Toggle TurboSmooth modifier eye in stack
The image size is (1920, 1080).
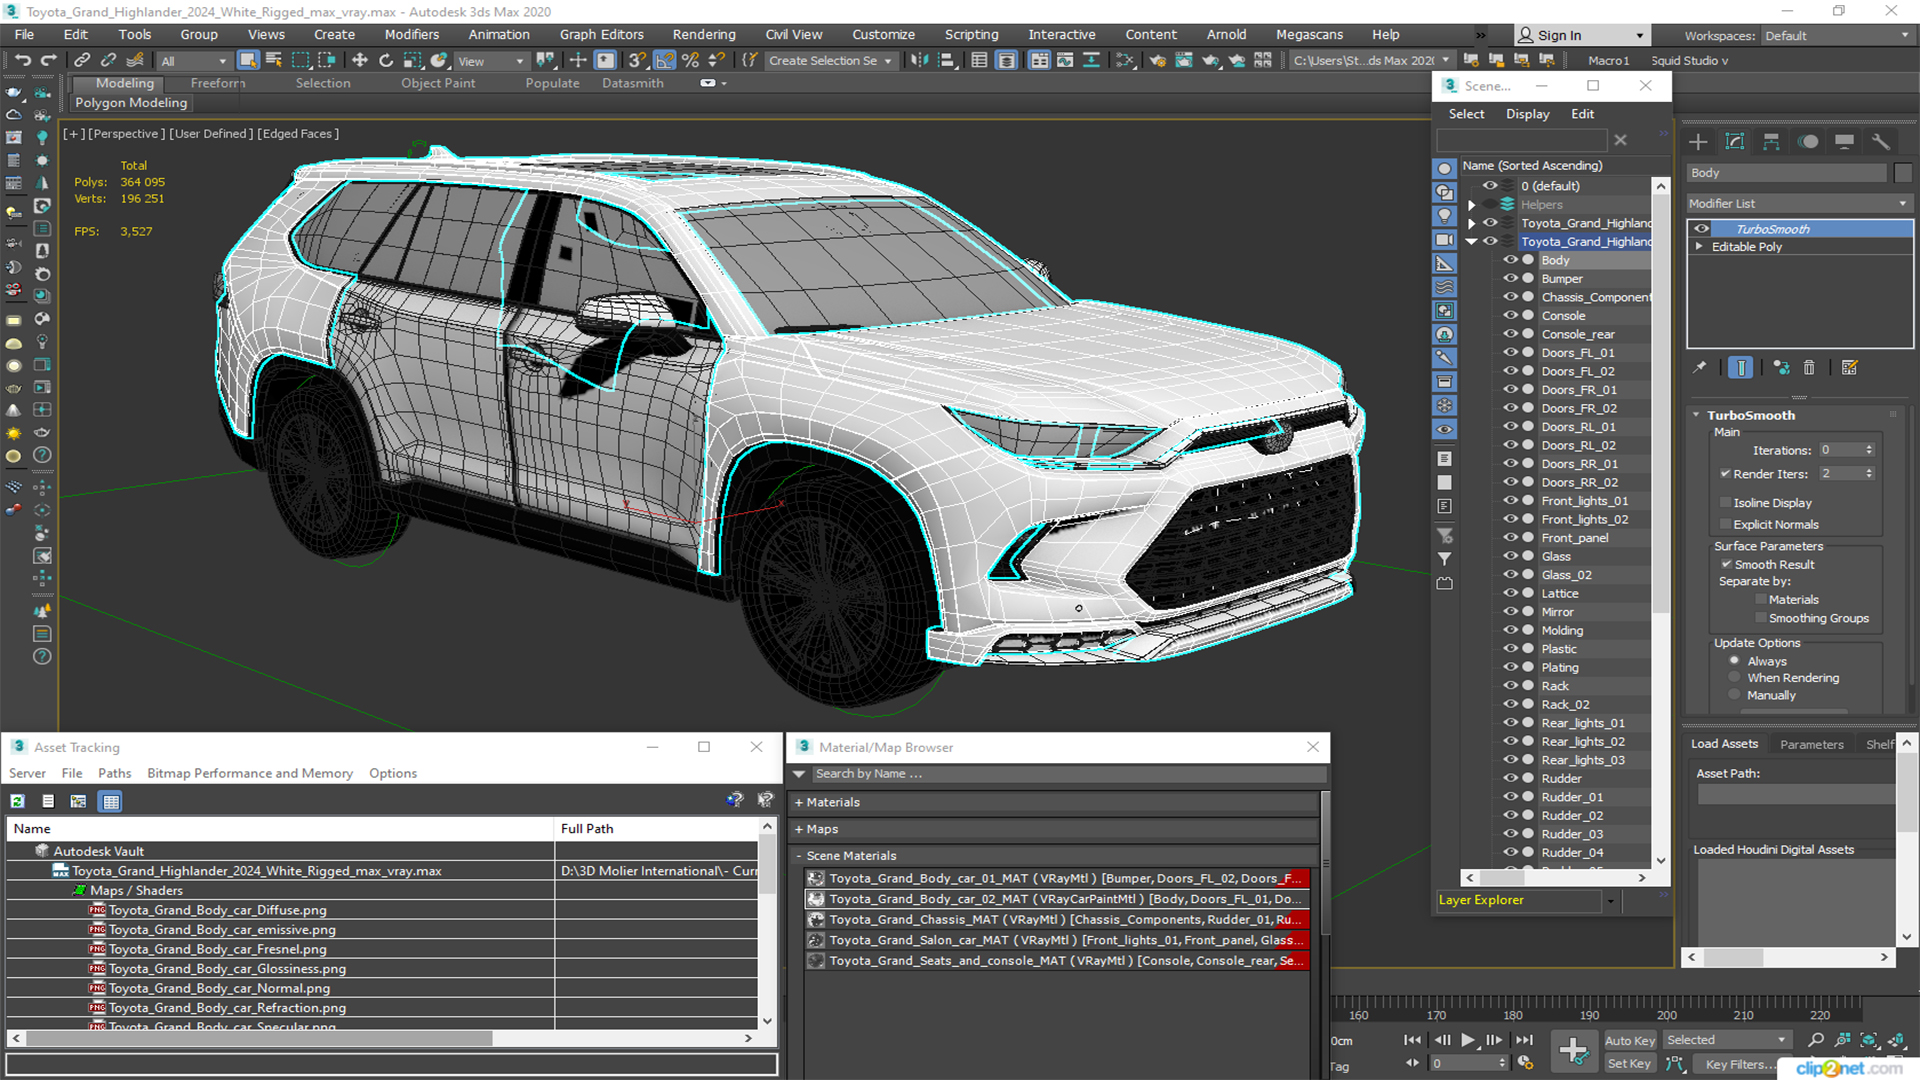tap(1701, 229)
